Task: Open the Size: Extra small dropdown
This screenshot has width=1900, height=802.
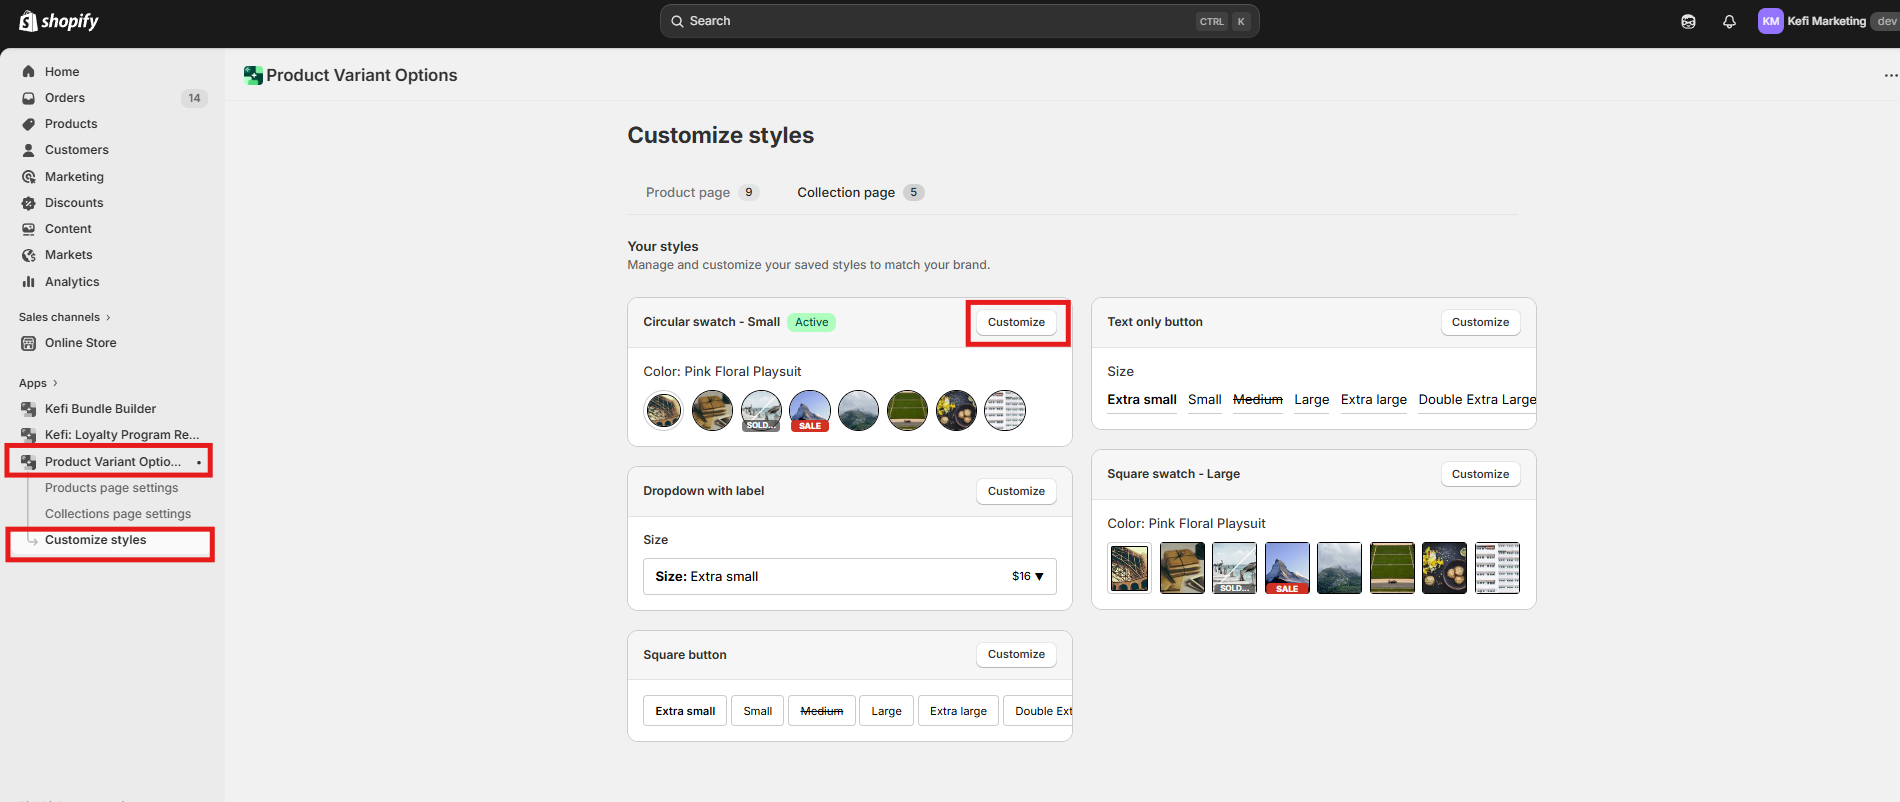Action: pos(849,577)
